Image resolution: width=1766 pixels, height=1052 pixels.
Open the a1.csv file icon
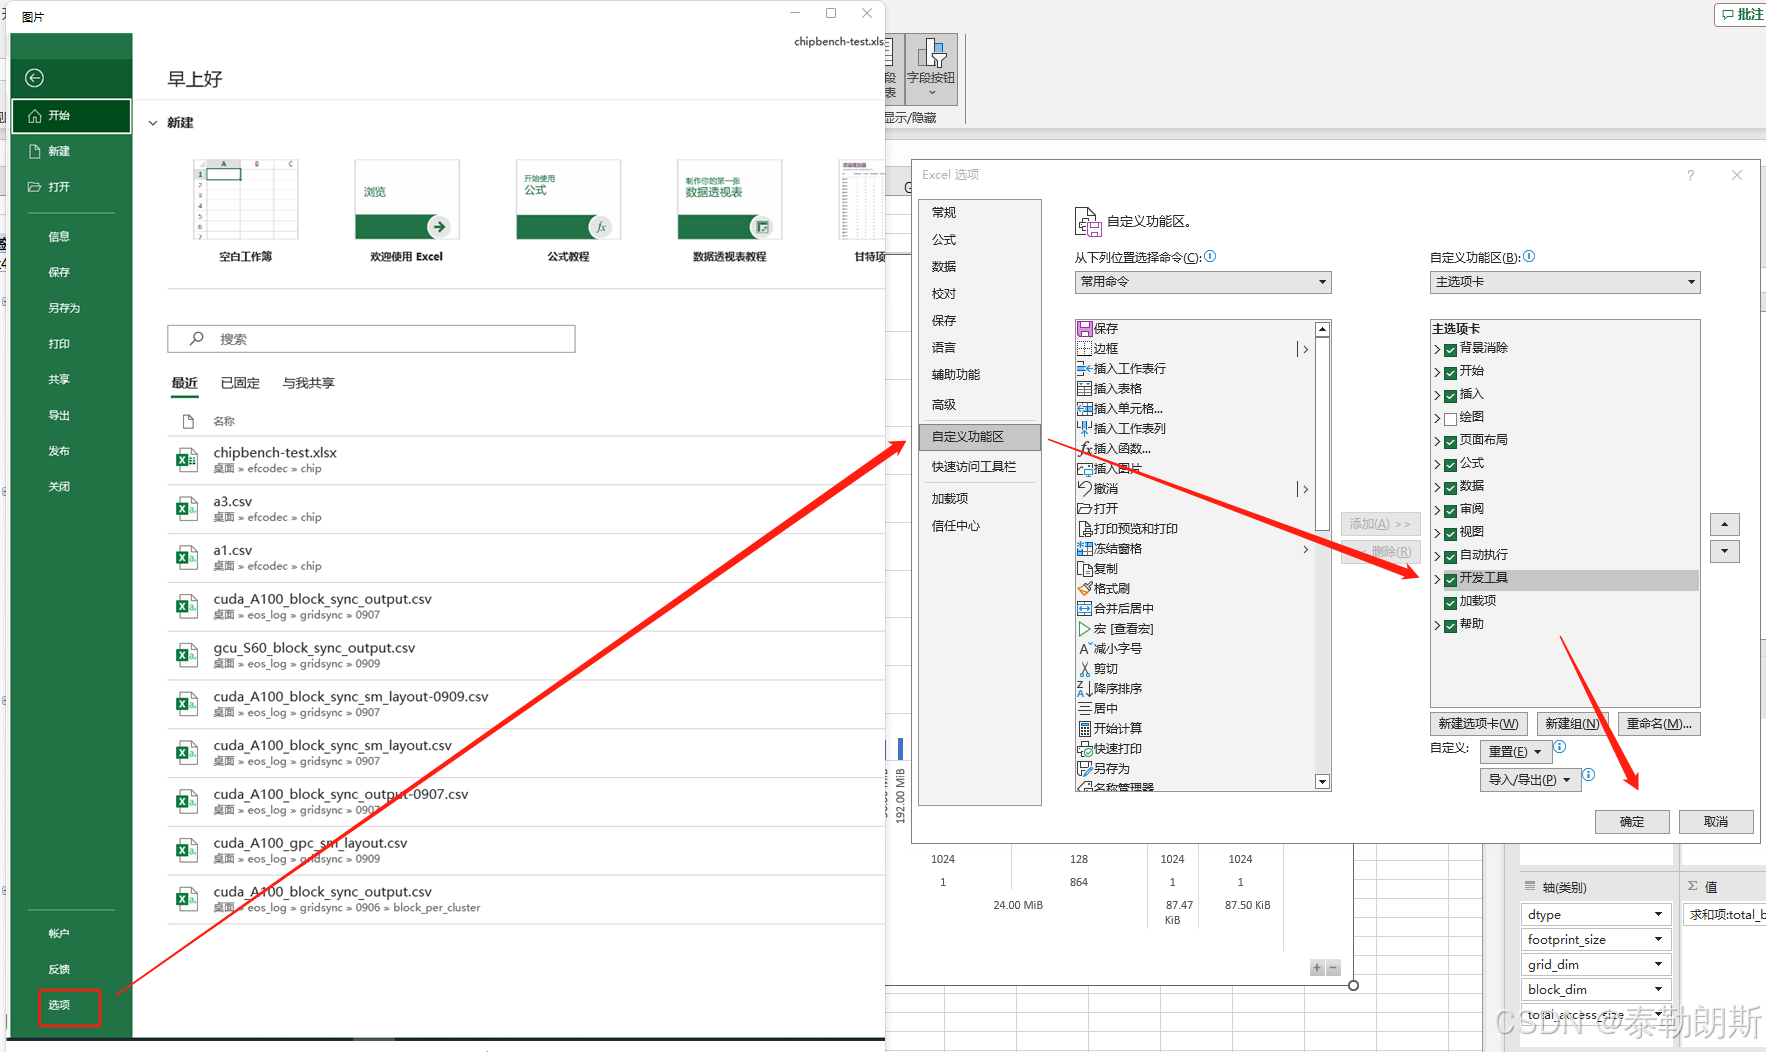coord(186,558)
